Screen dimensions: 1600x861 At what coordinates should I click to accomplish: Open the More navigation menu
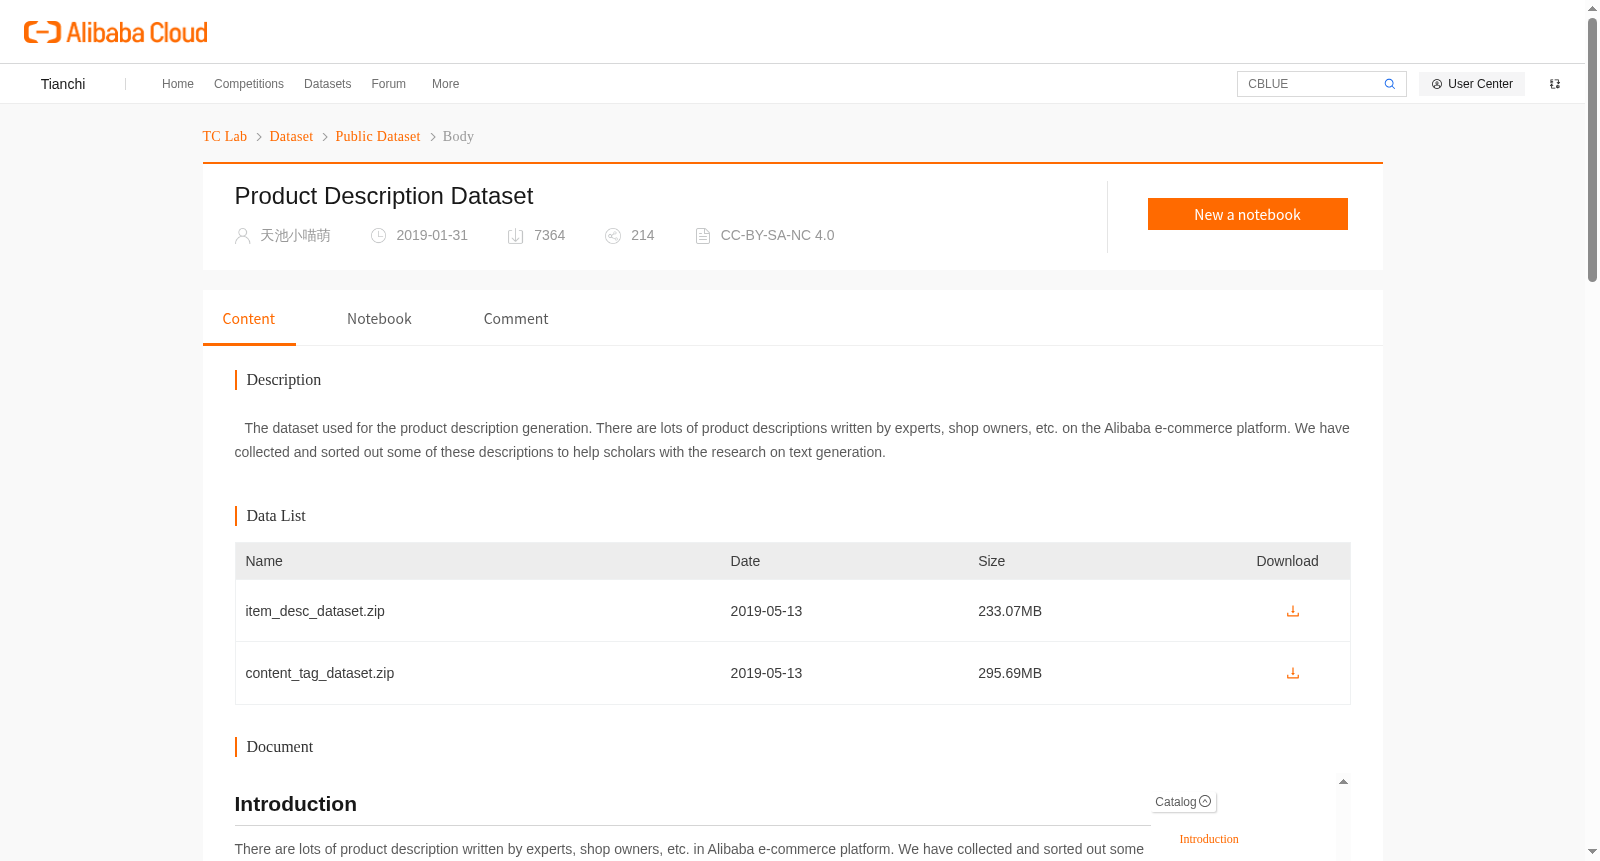pos(446,84)
